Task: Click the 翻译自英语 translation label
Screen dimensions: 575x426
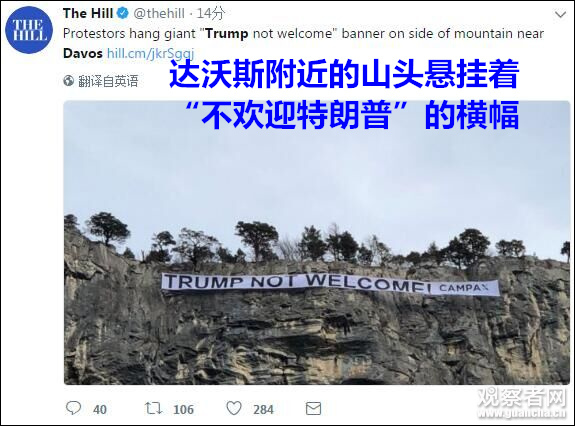Action: click(108, 81)
